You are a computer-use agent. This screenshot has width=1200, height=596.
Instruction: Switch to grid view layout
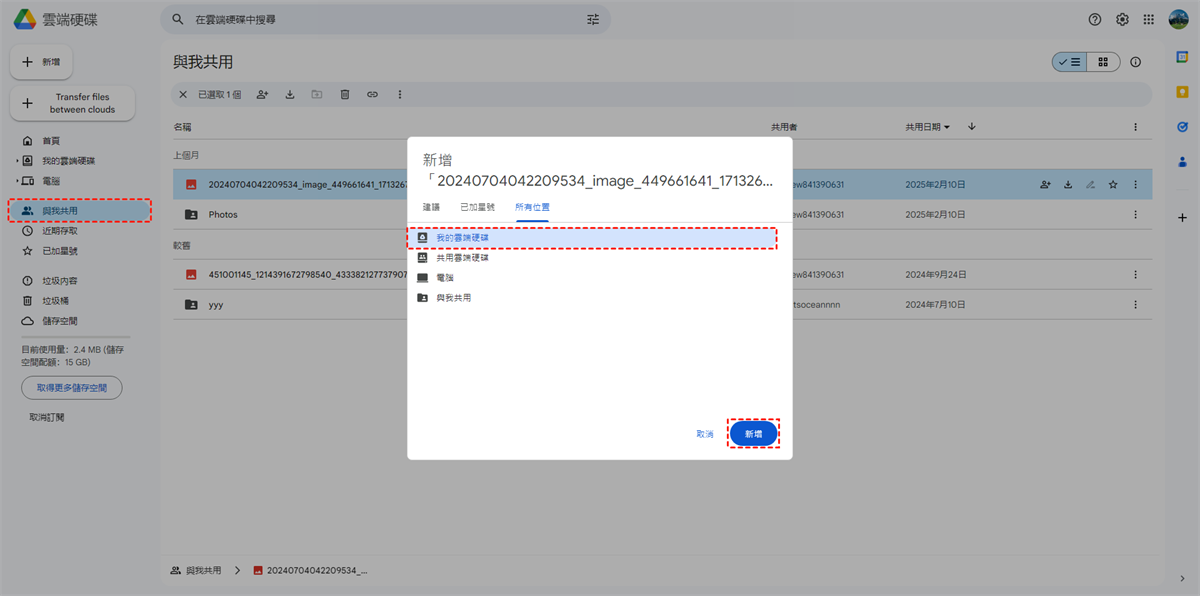[x=1103, y=62]
